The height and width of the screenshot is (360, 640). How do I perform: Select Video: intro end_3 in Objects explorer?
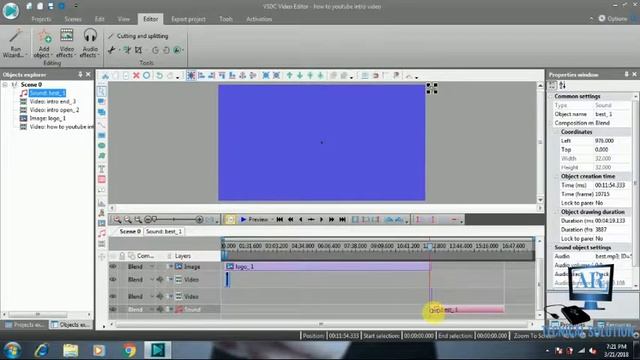tap(52, 101)
